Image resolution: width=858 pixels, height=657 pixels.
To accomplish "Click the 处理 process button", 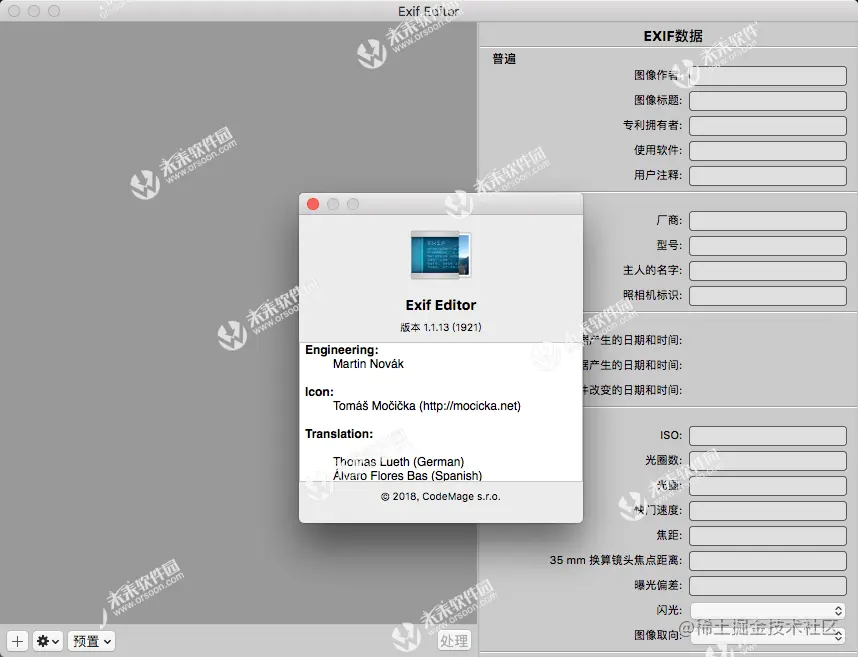I will (x=454, y=641).
